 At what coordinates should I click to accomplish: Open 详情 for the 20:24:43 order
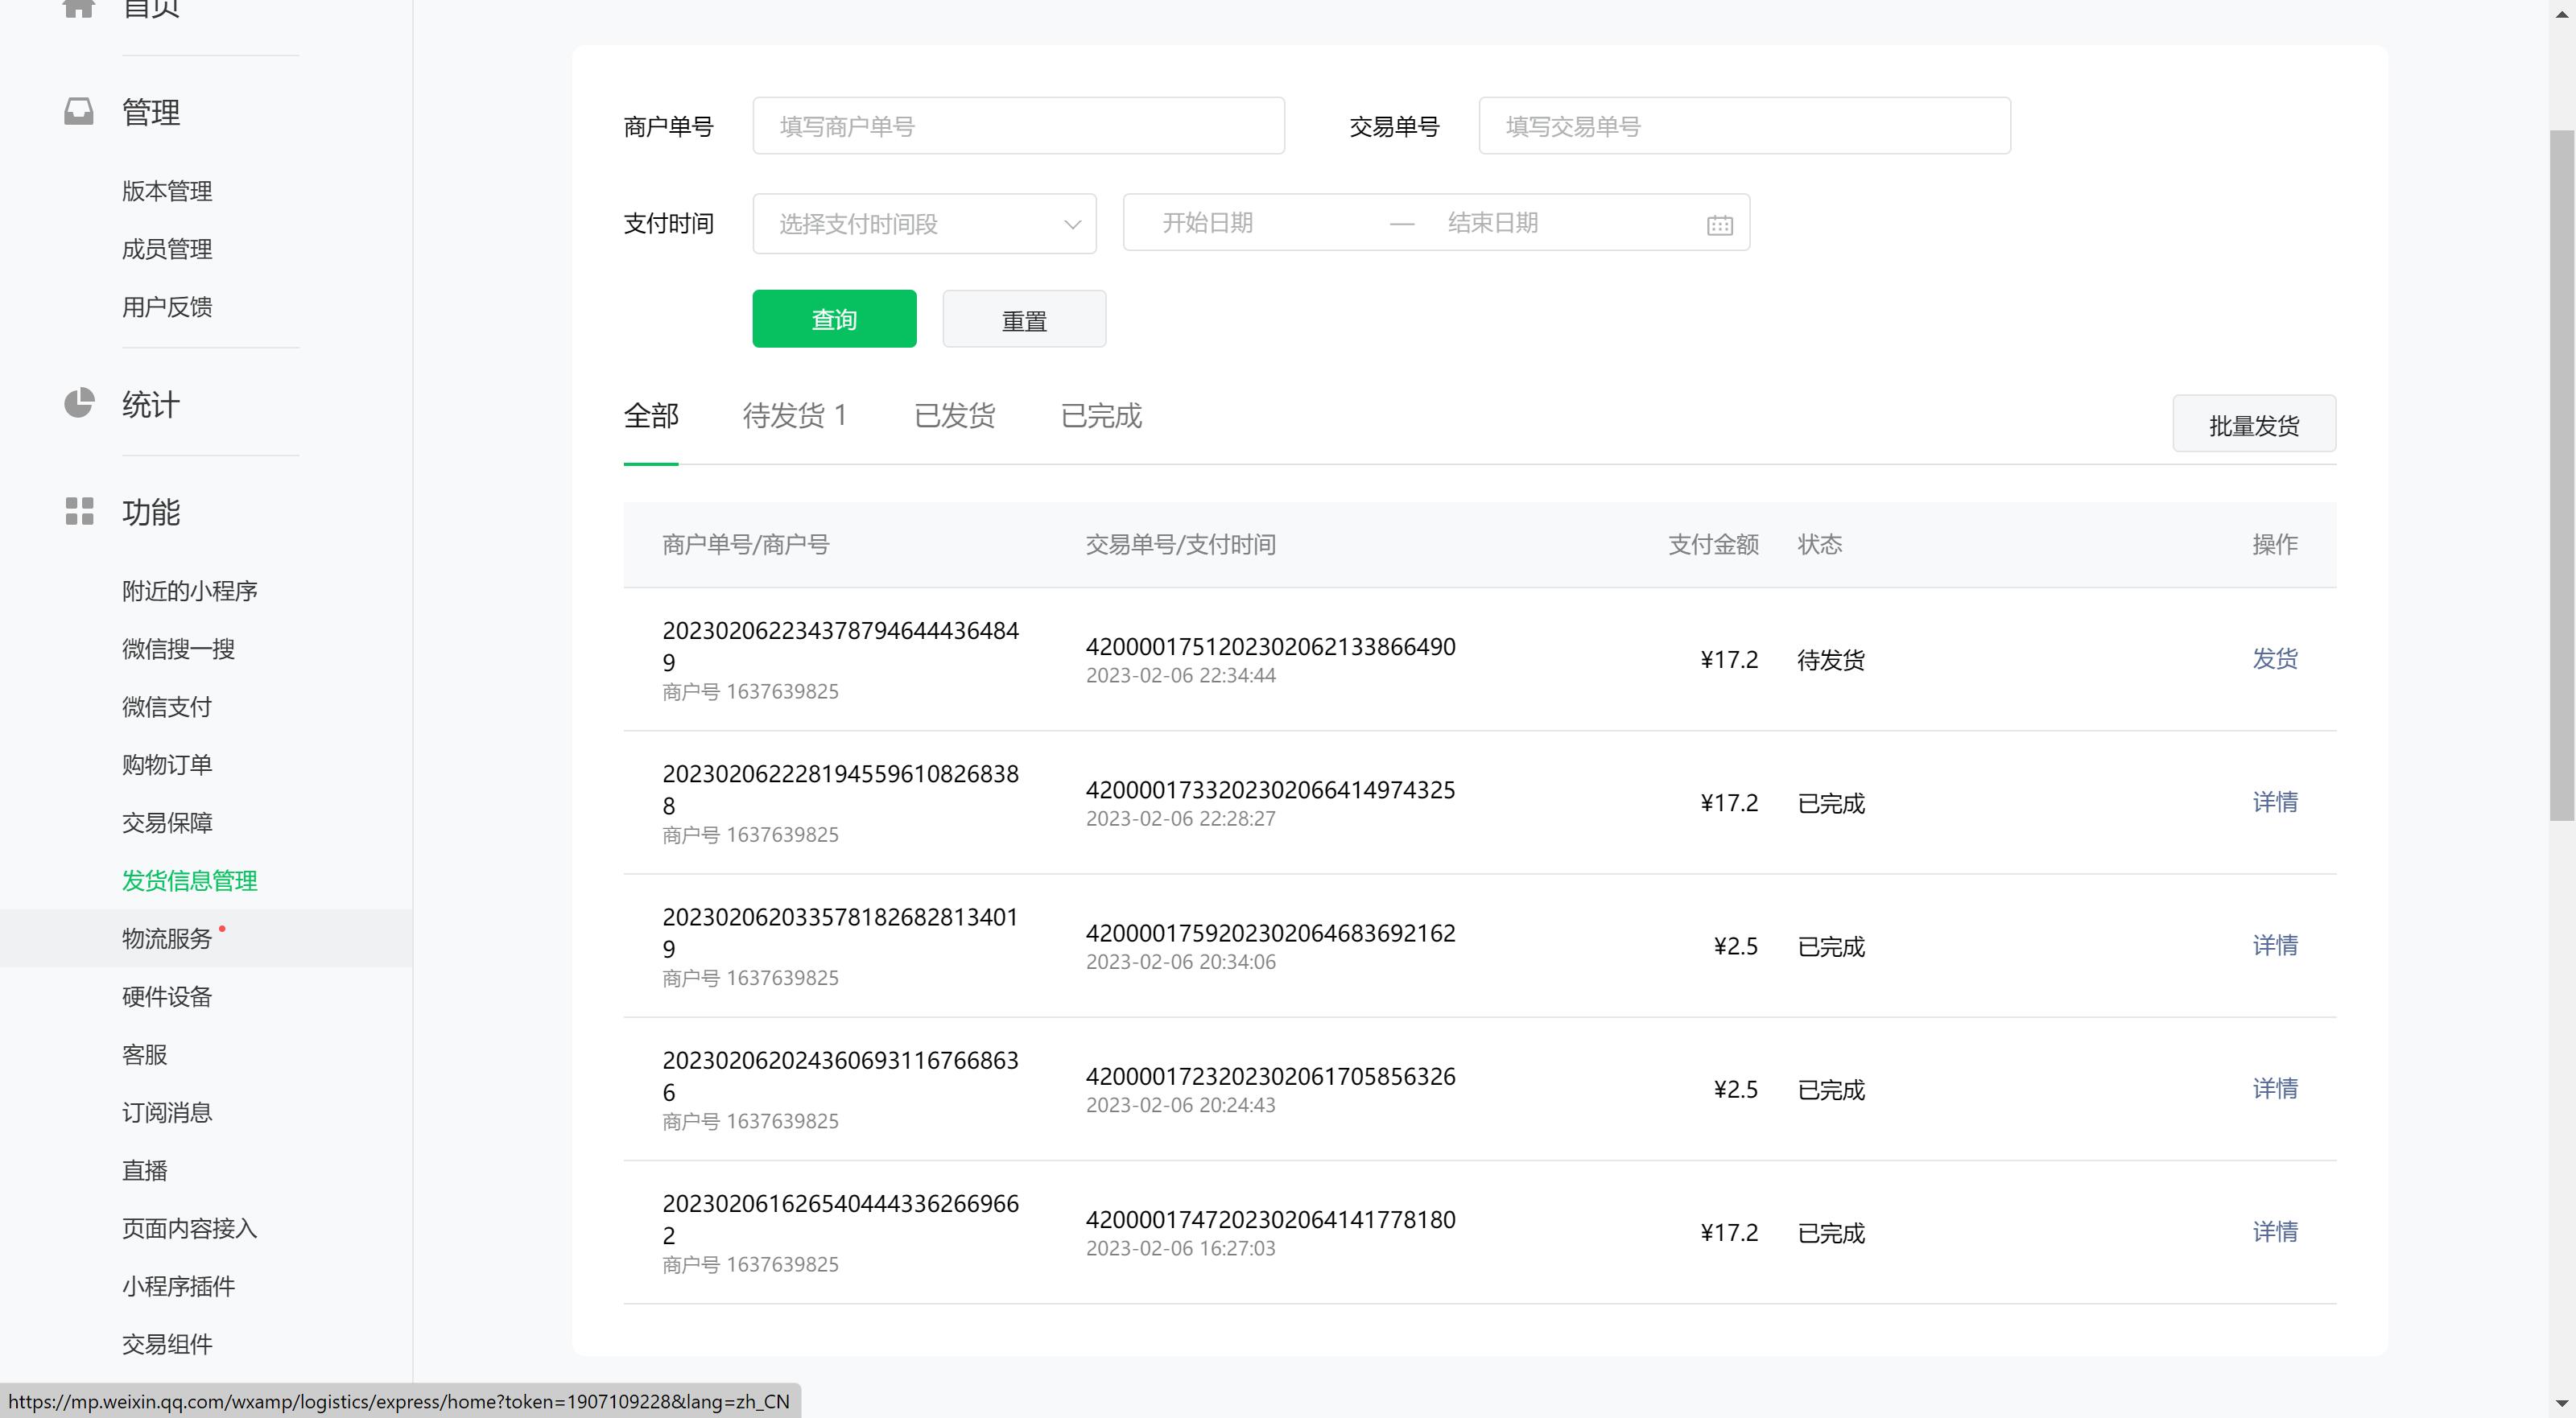pos(2275,1087)
